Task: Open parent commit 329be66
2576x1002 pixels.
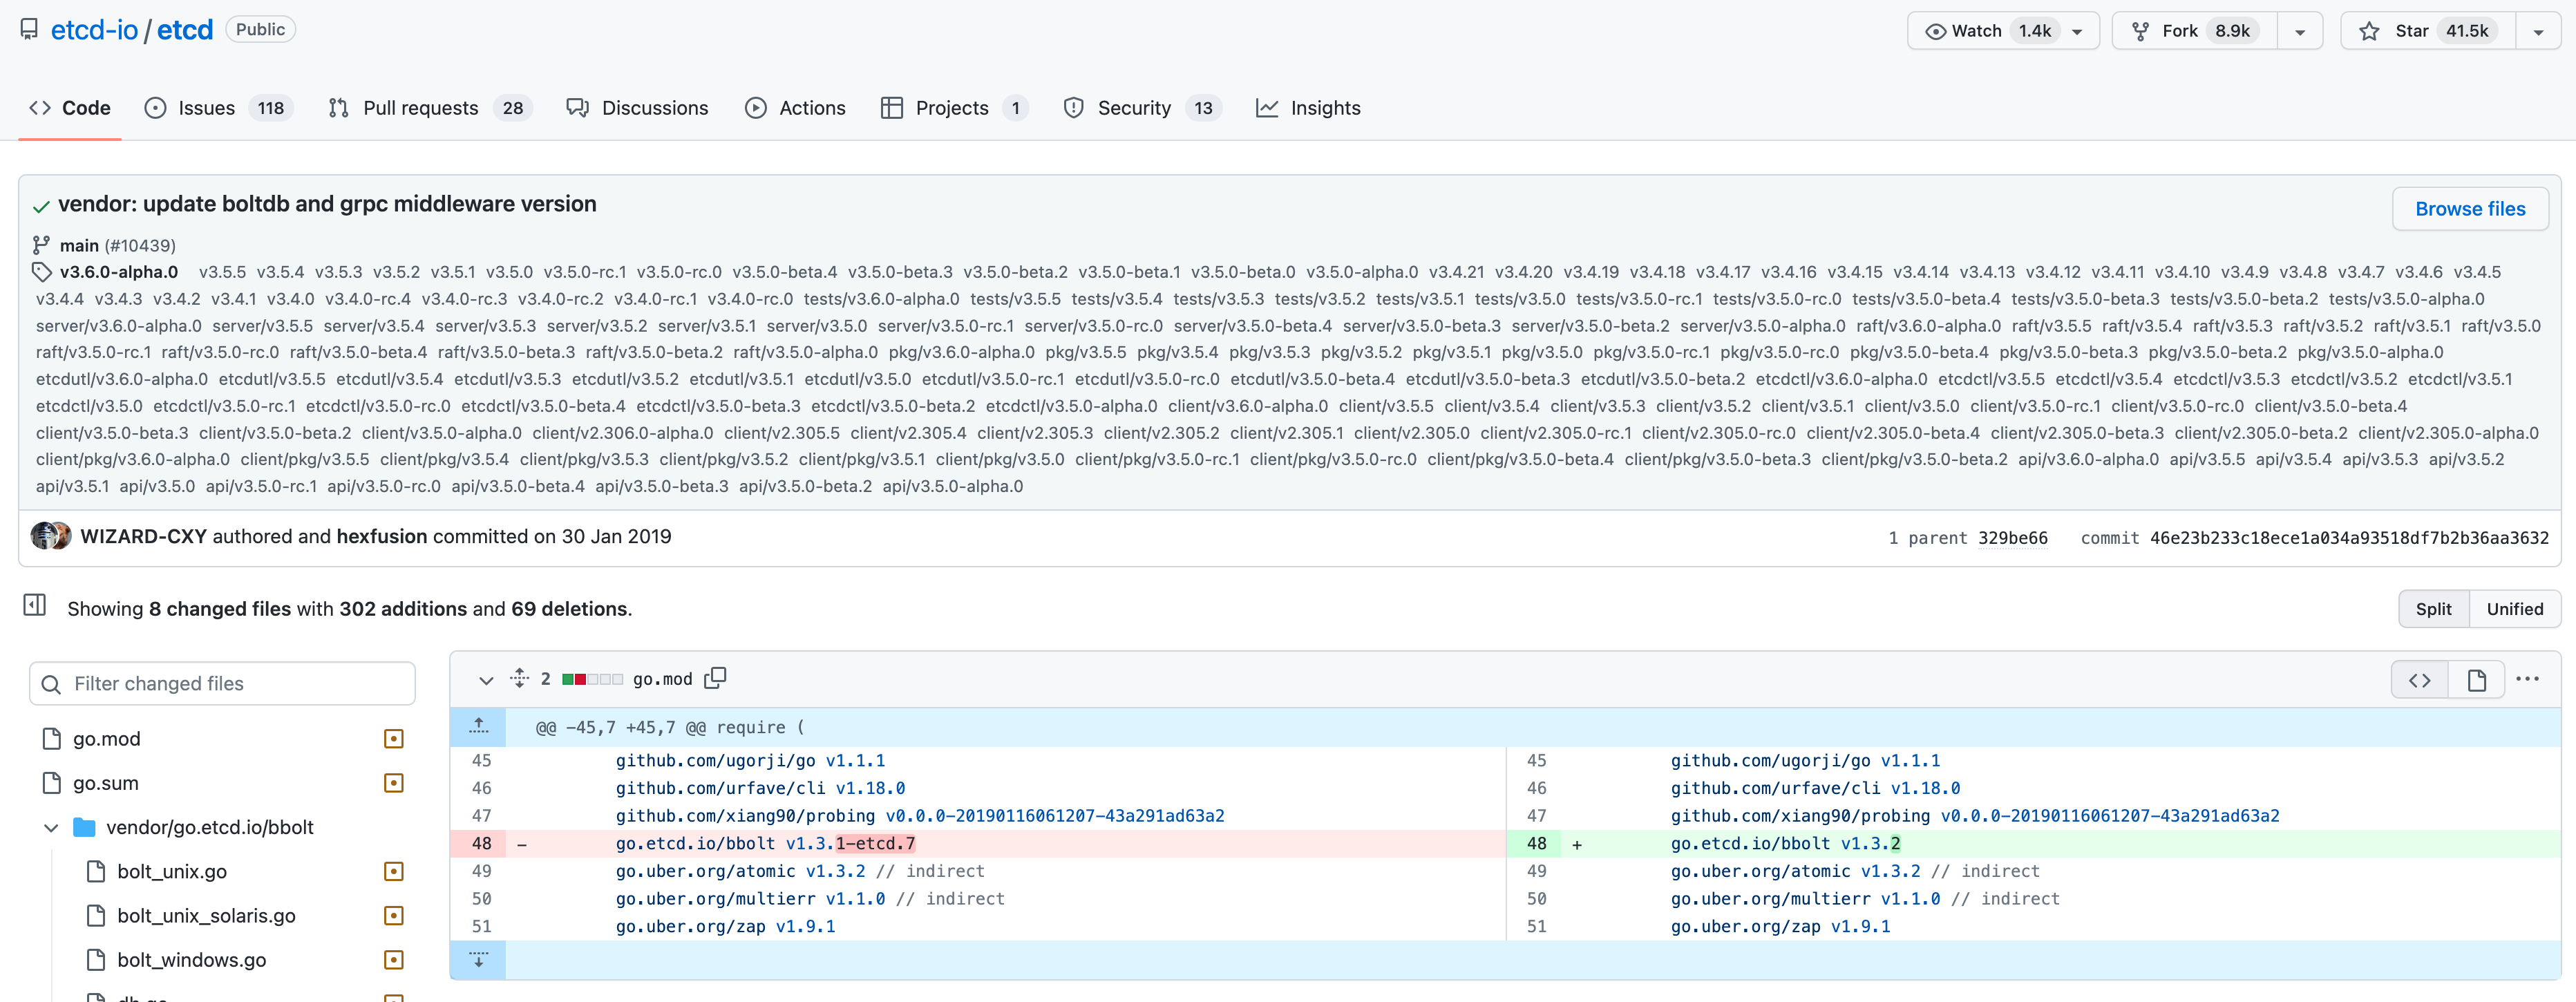Action: pyautogui.click(x=2012, y=538)
